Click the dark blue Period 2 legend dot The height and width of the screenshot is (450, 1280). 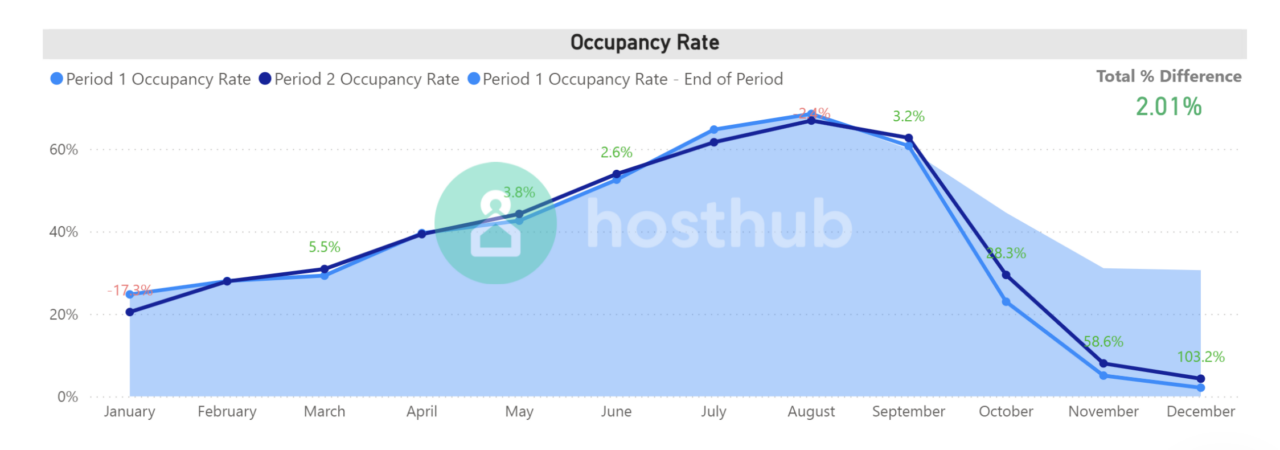[264, 79]
